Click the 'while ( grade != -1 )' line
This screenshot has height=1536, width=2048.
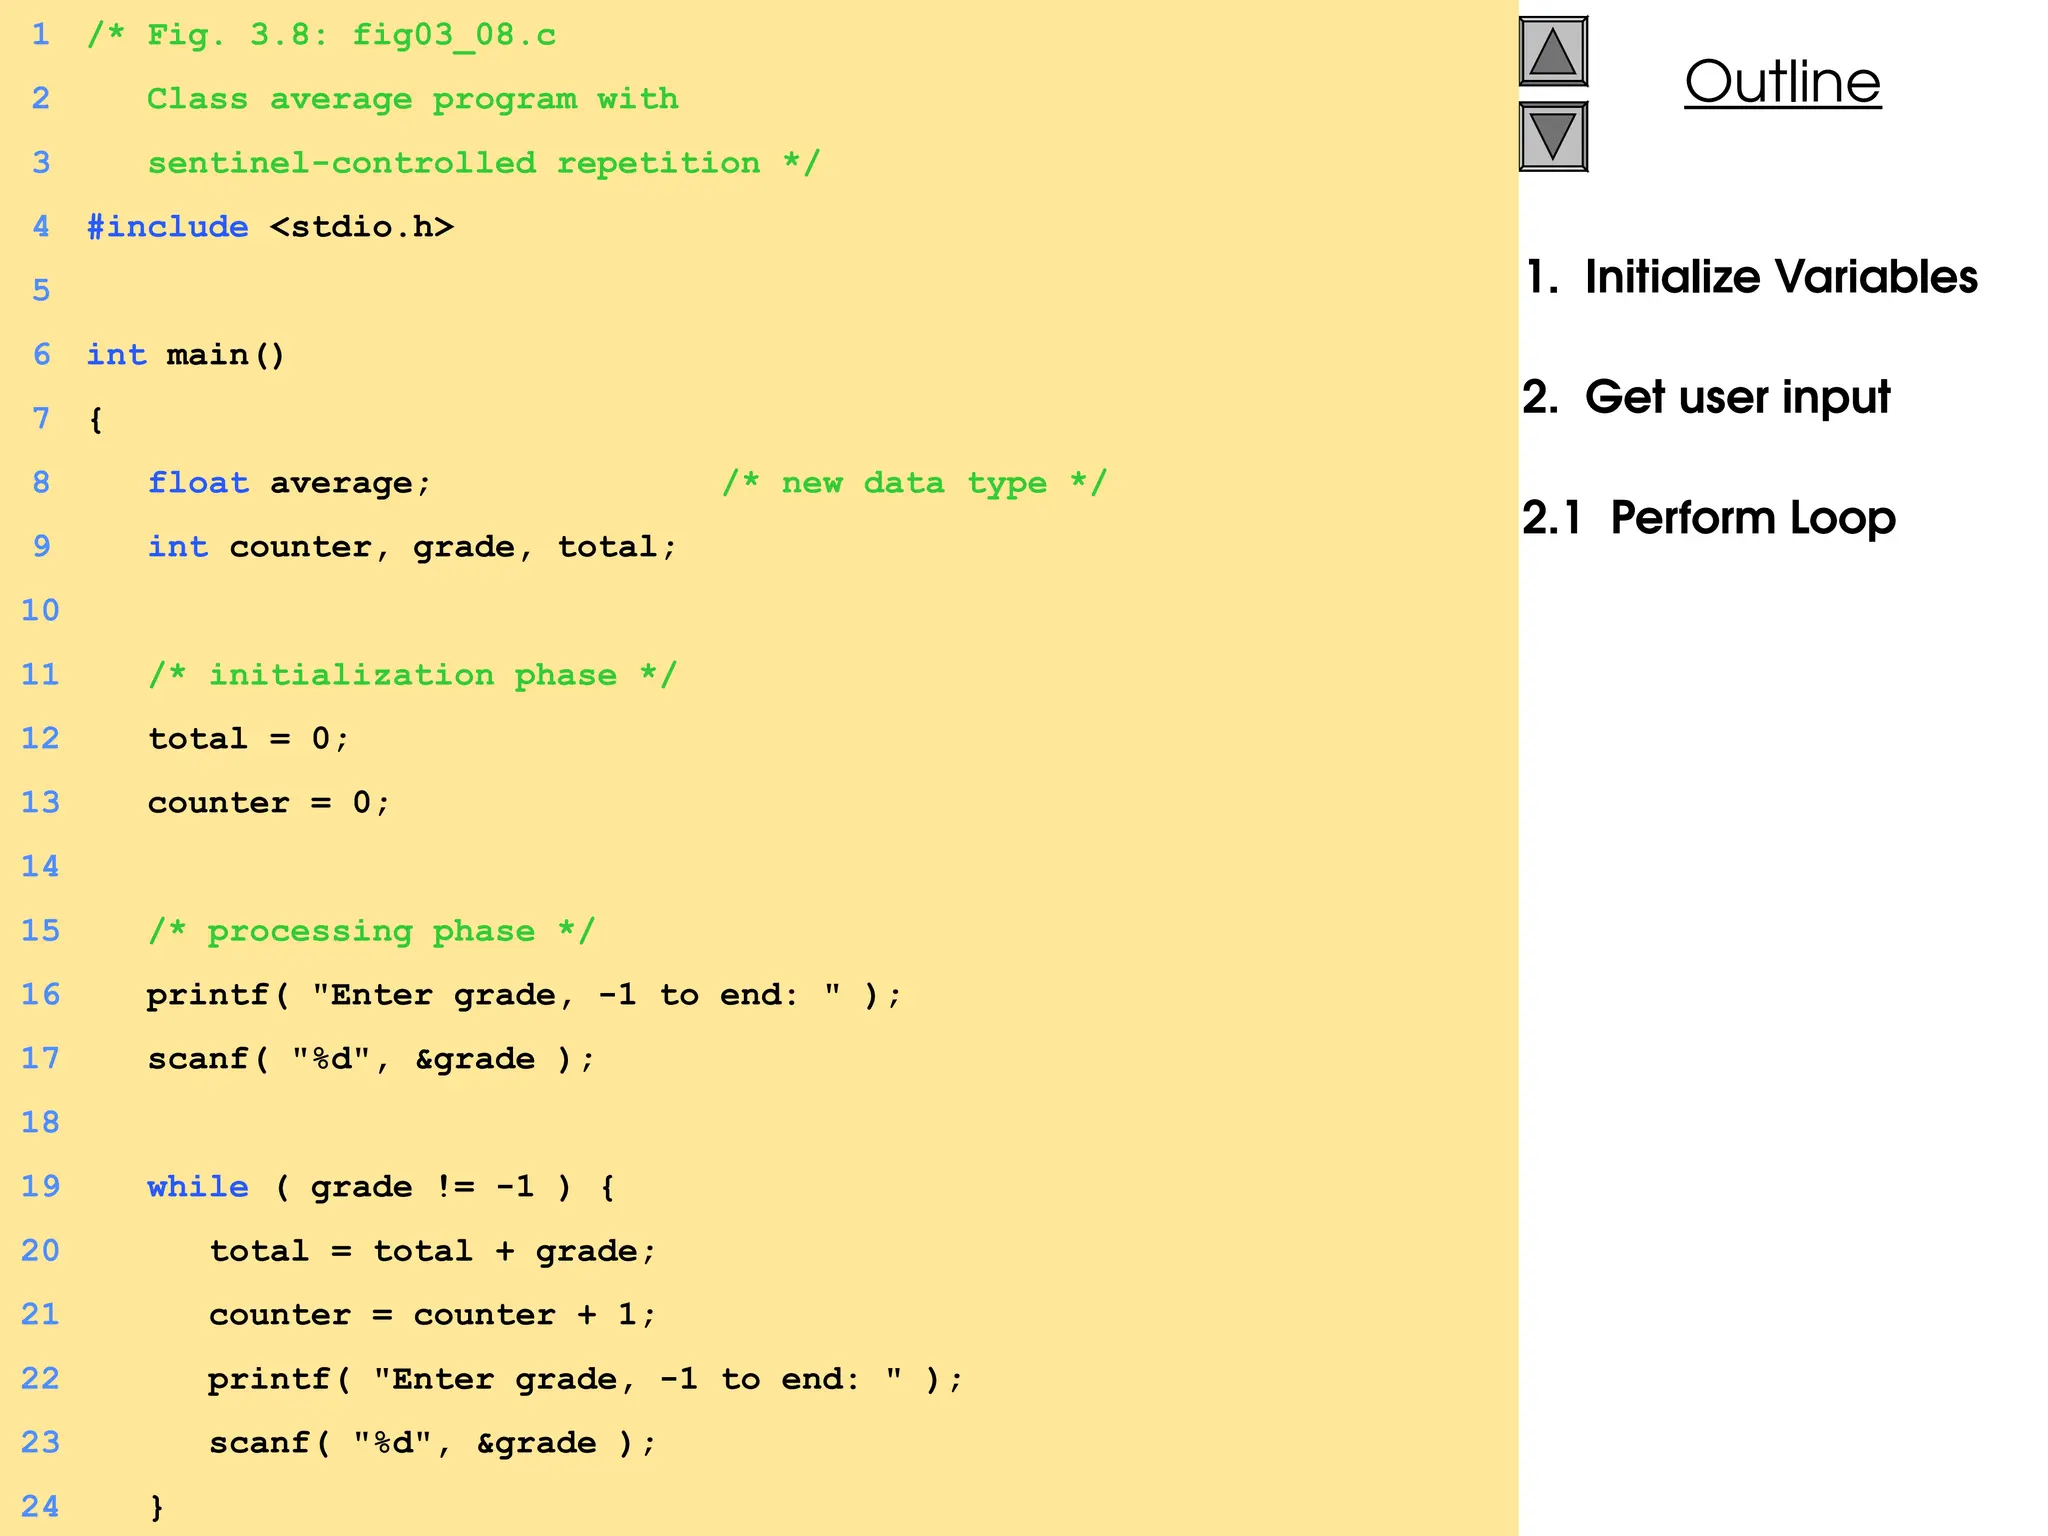point(382,1187)
